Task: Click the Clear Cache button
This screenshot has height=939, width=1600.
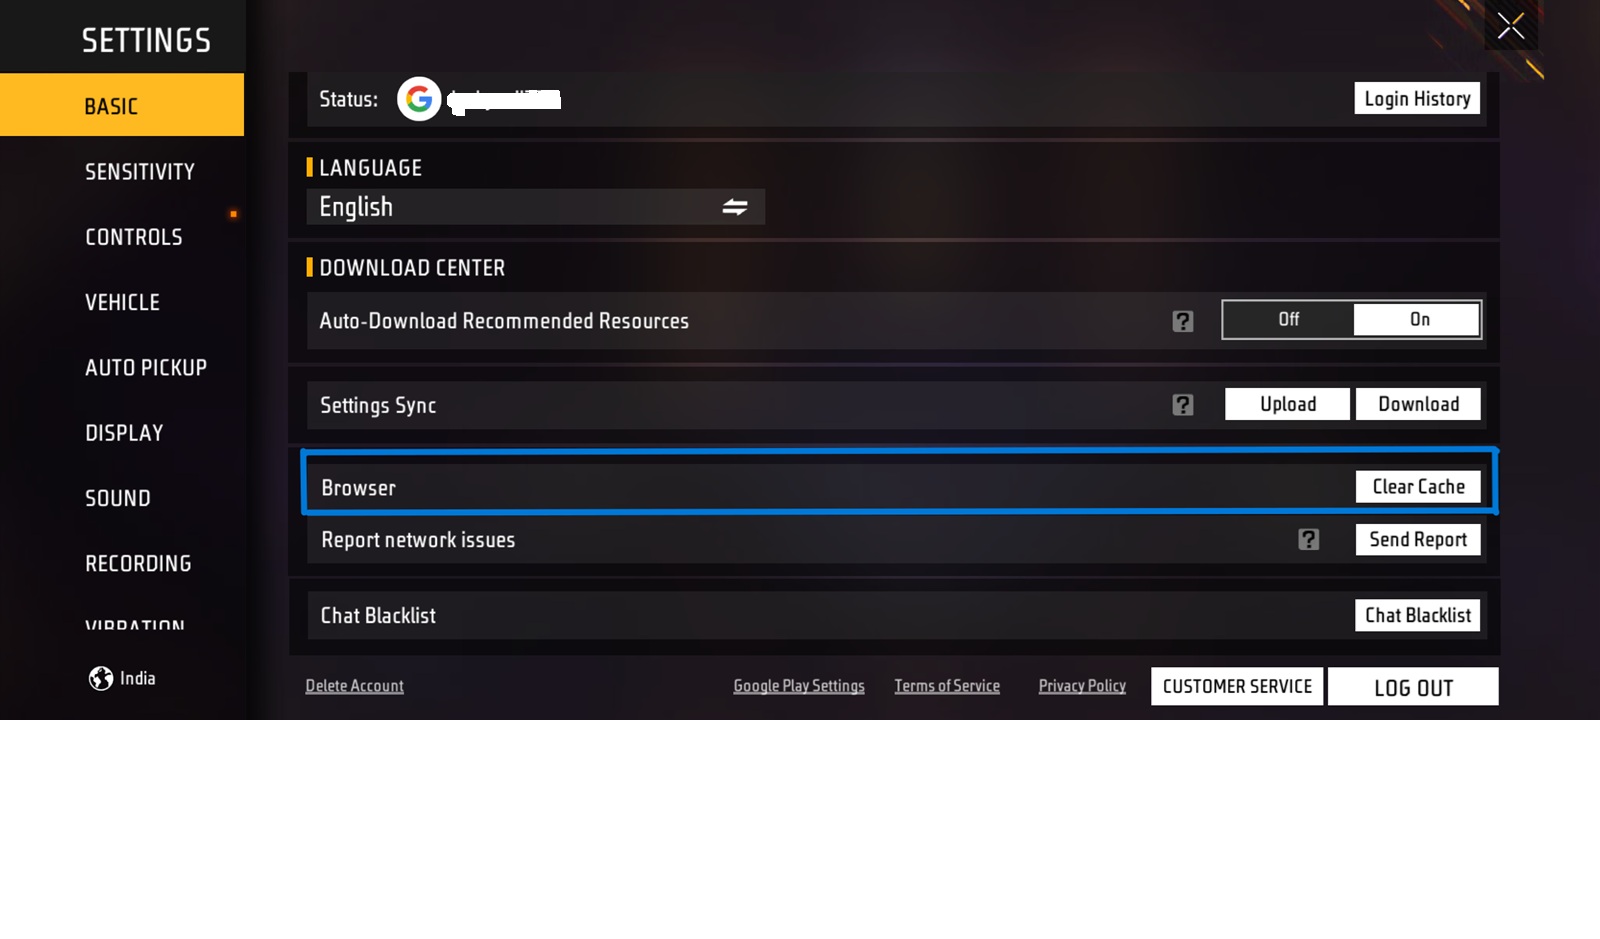Action: pyautogui.click(x=1418, y=487)
